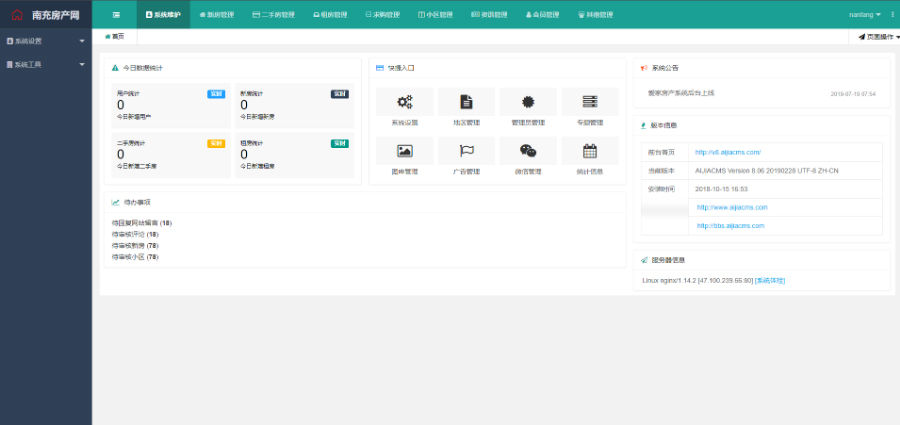Open the 待审核小区 (78) todo item

[x=135, y=256]
